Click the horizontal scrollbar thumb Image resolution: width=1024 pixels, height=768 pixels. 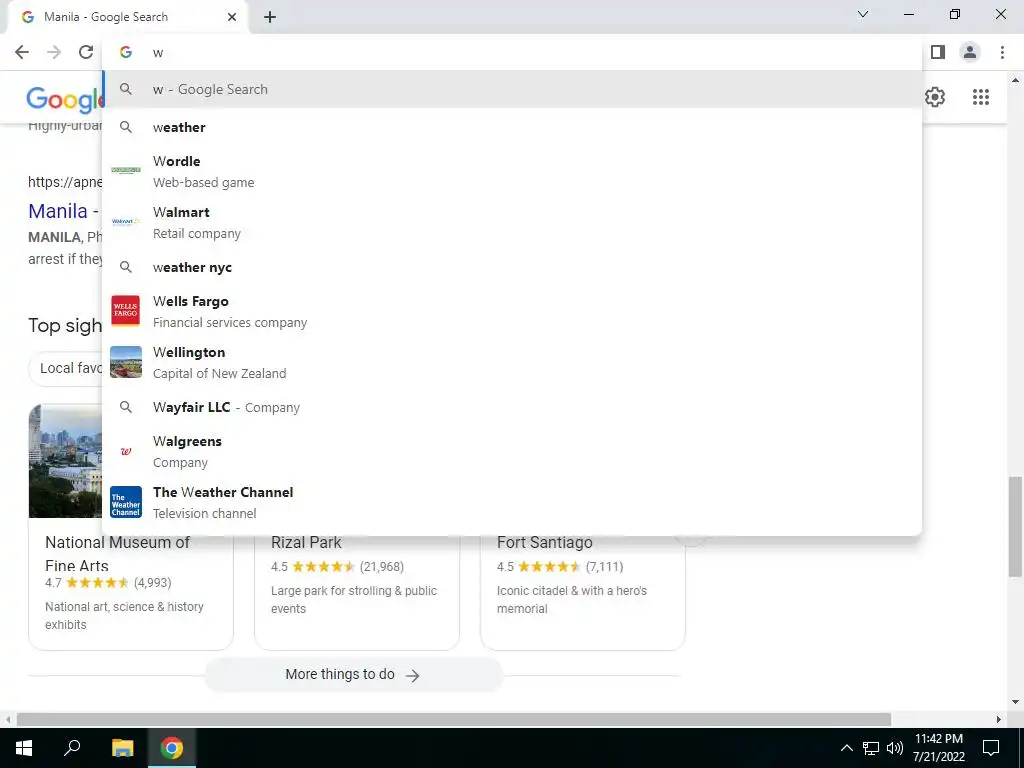(454, 719)
